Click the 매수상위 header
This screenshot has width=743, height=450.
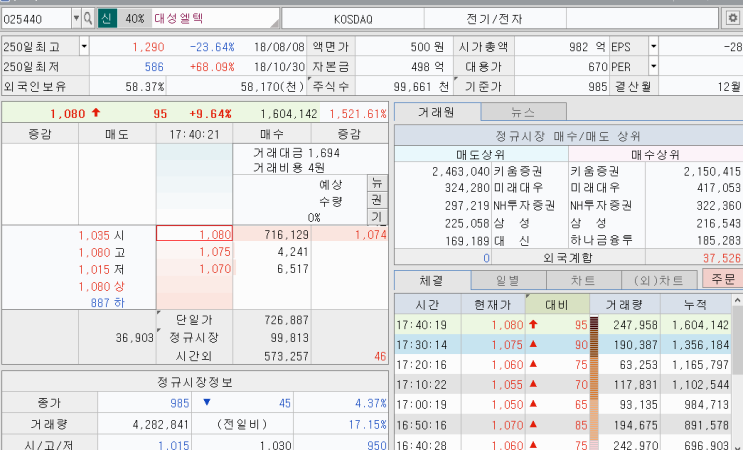pos(655,154)
